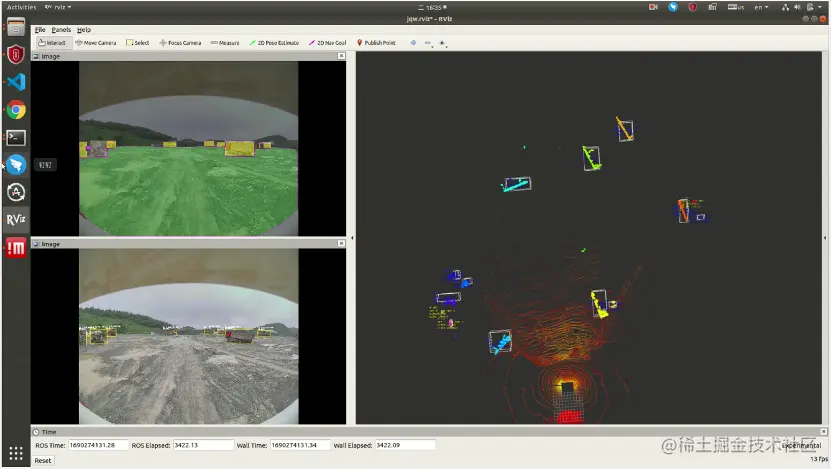The height and width of the screenshot is (470, 832).
Task: Switch to RViz in the dock
Action: coord(16,219)
